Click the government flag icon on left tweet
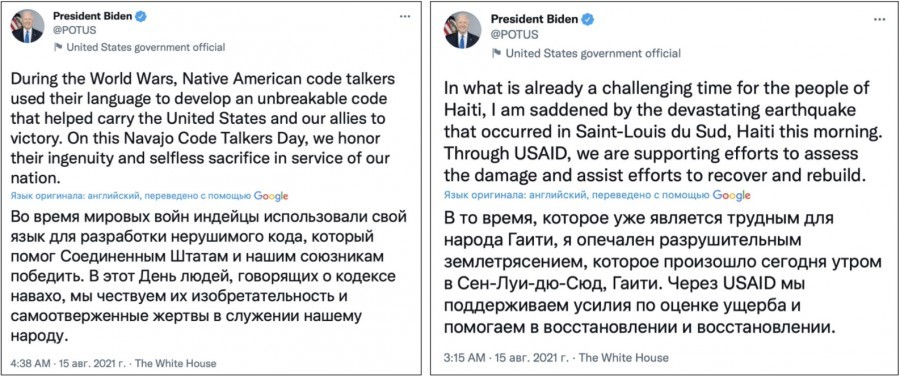The image size is (900, 377). point(58,47)
